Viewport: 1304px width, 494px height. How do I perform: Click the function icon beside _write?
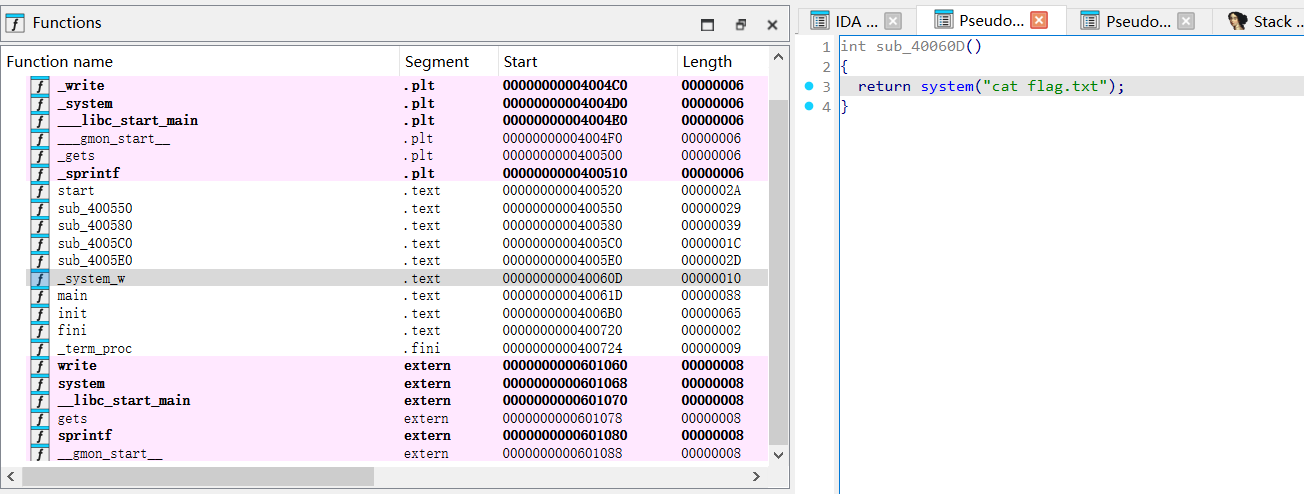point(40,86)
